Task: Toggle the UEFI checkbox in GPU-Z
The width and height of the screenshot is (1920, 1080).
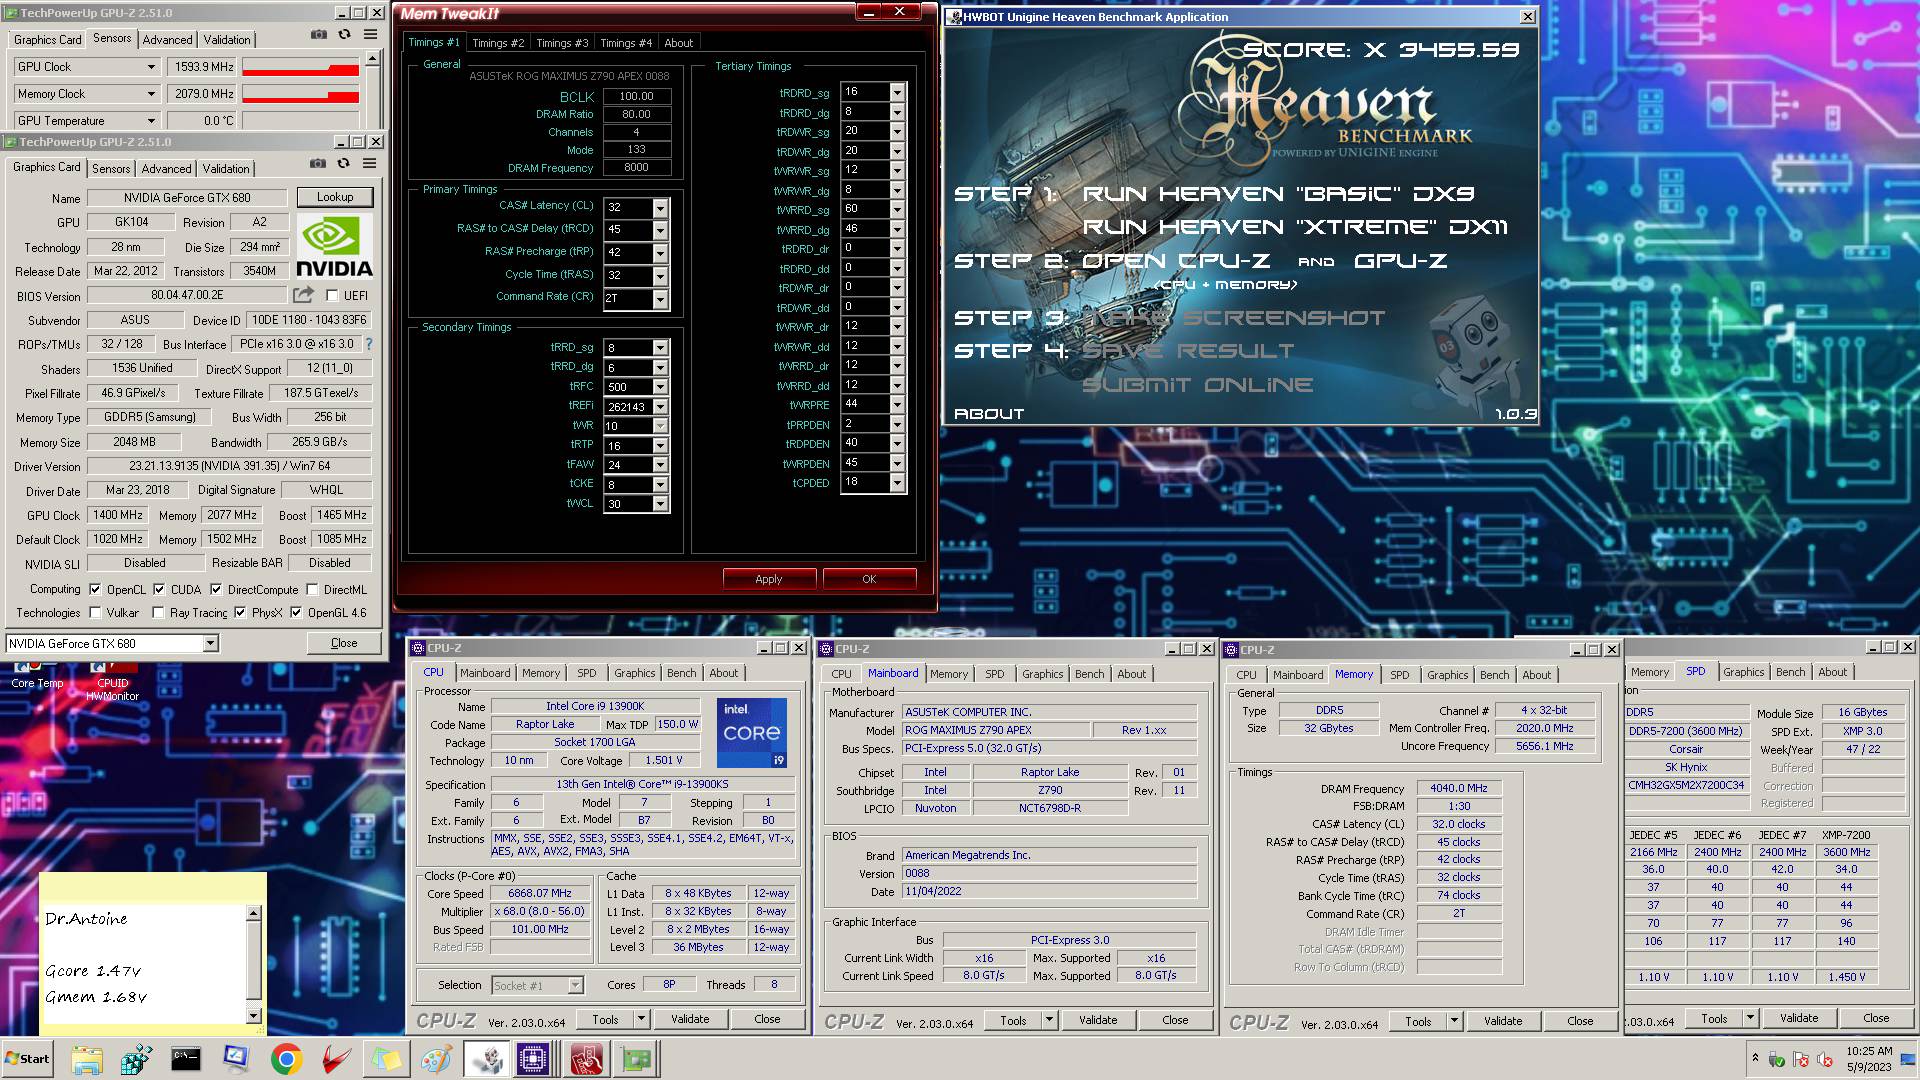Action: pyautogui.click(x=332, y=296)
